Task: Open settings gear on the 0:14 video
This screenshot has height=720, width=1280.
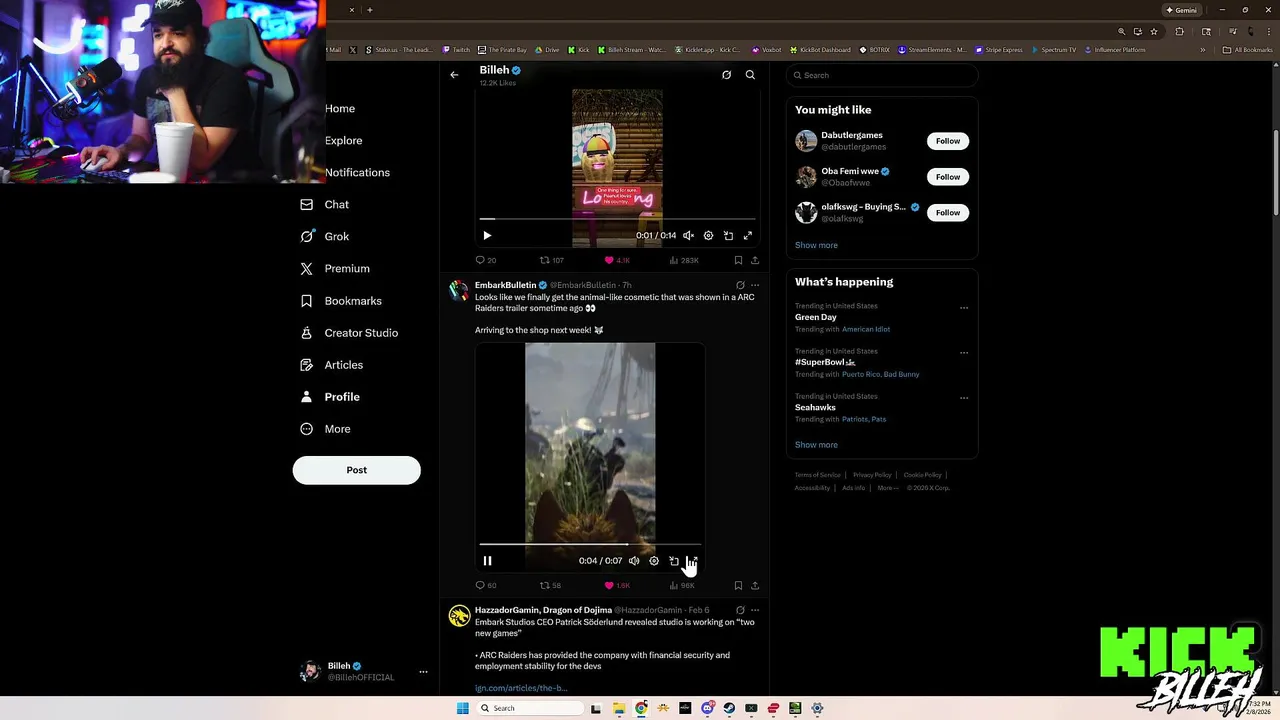Action: (708, 236)
